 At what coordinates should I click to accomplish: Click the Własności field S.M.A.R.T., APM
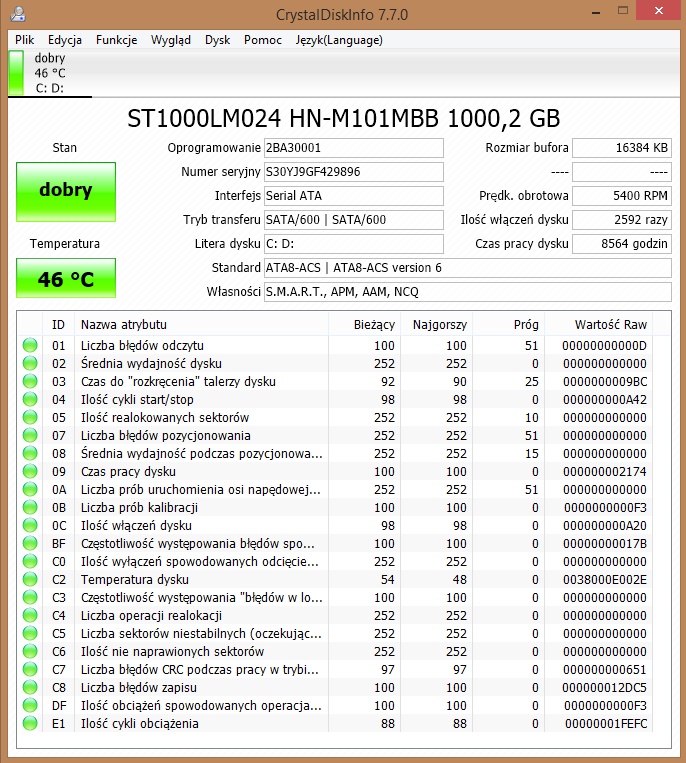(468, 292)
